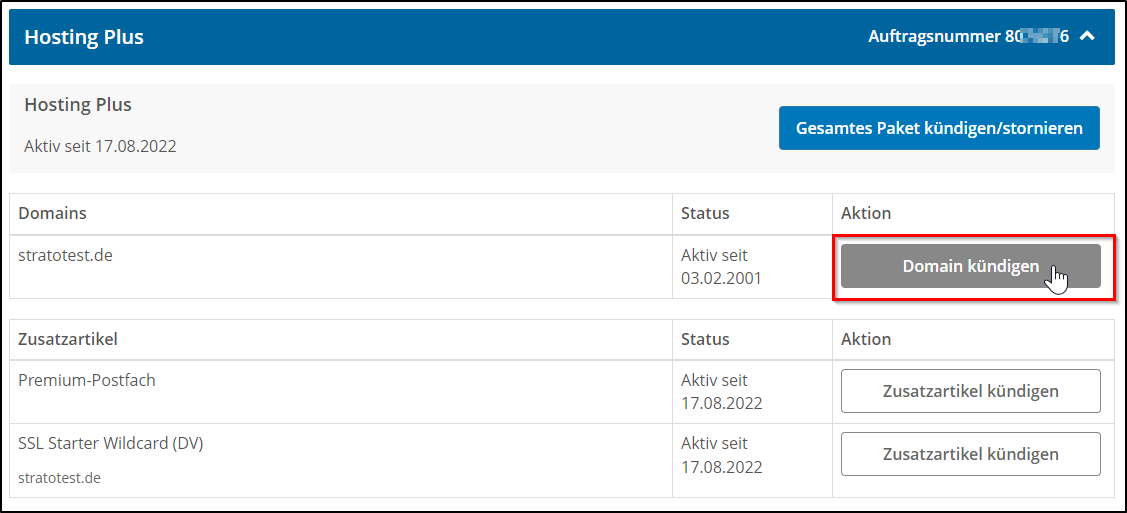Click Gesamtes Paket kündigen/stornieren button
Viewport: 1127px width, 513px height.
pyautogui.click(x=938, y=128)
